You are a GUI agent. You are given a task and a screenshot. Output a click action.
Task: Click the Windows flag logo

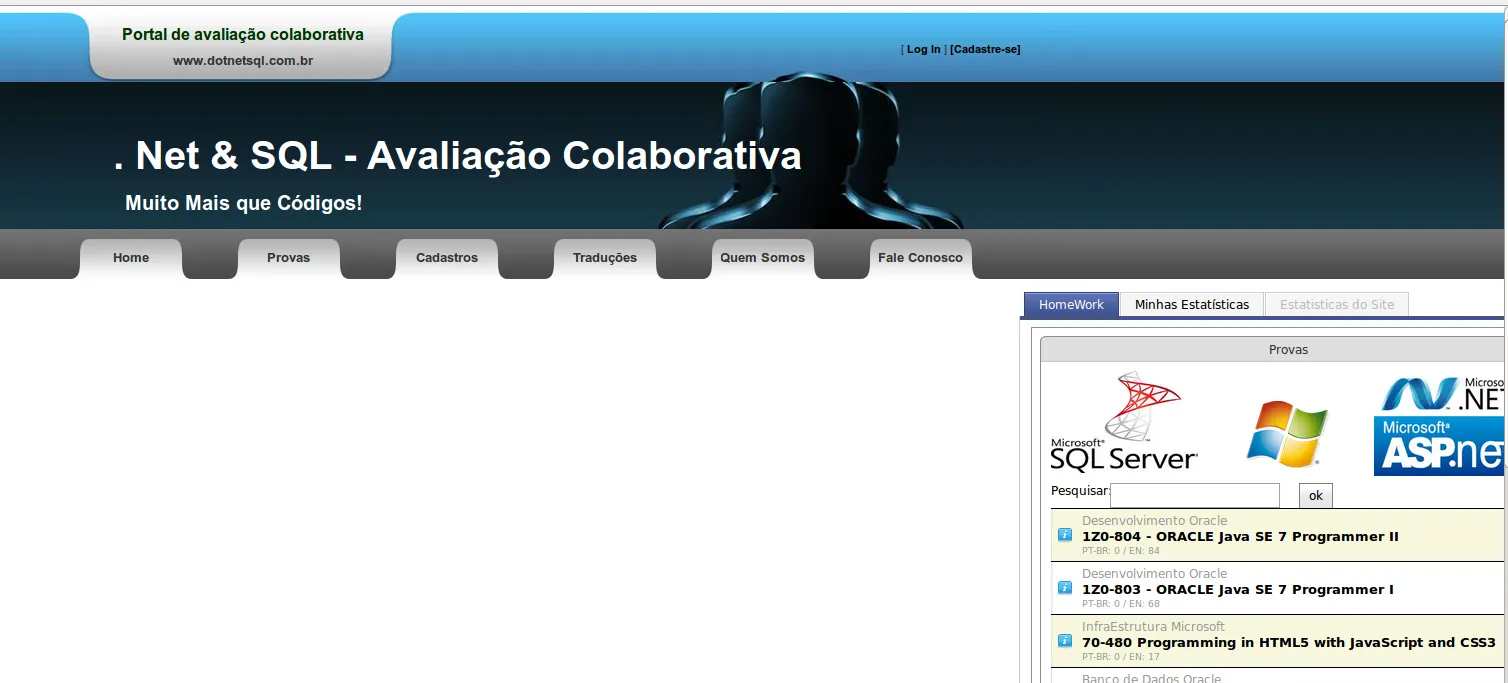click(1287, 434)
